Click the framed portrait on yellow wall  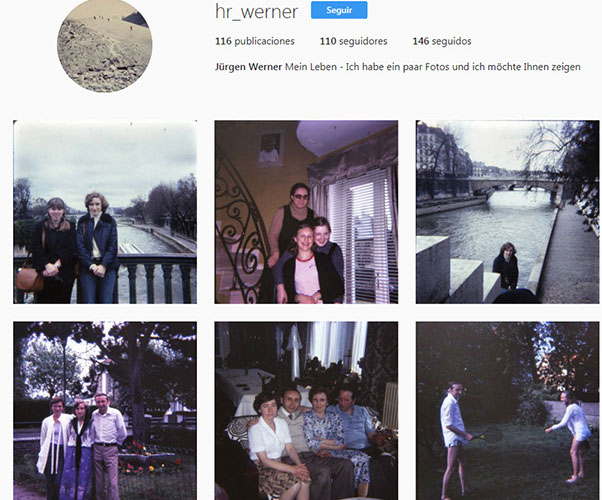tap(270, 149)
